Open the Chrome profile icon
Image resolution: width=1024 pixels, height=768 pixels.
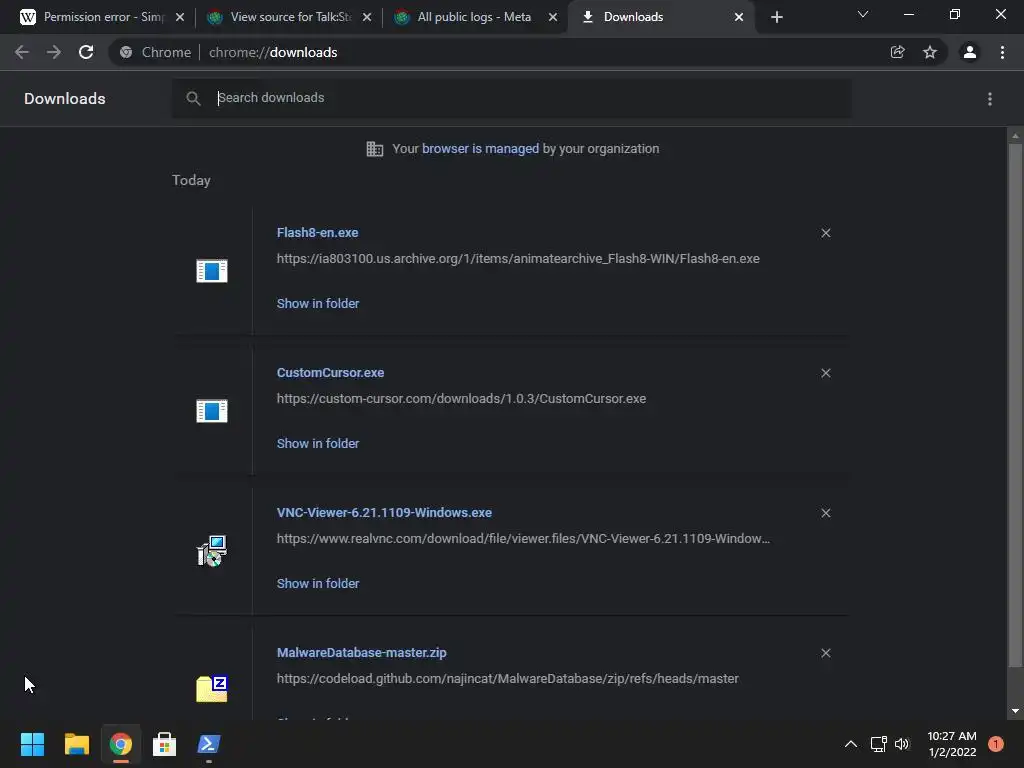point(970,52)
